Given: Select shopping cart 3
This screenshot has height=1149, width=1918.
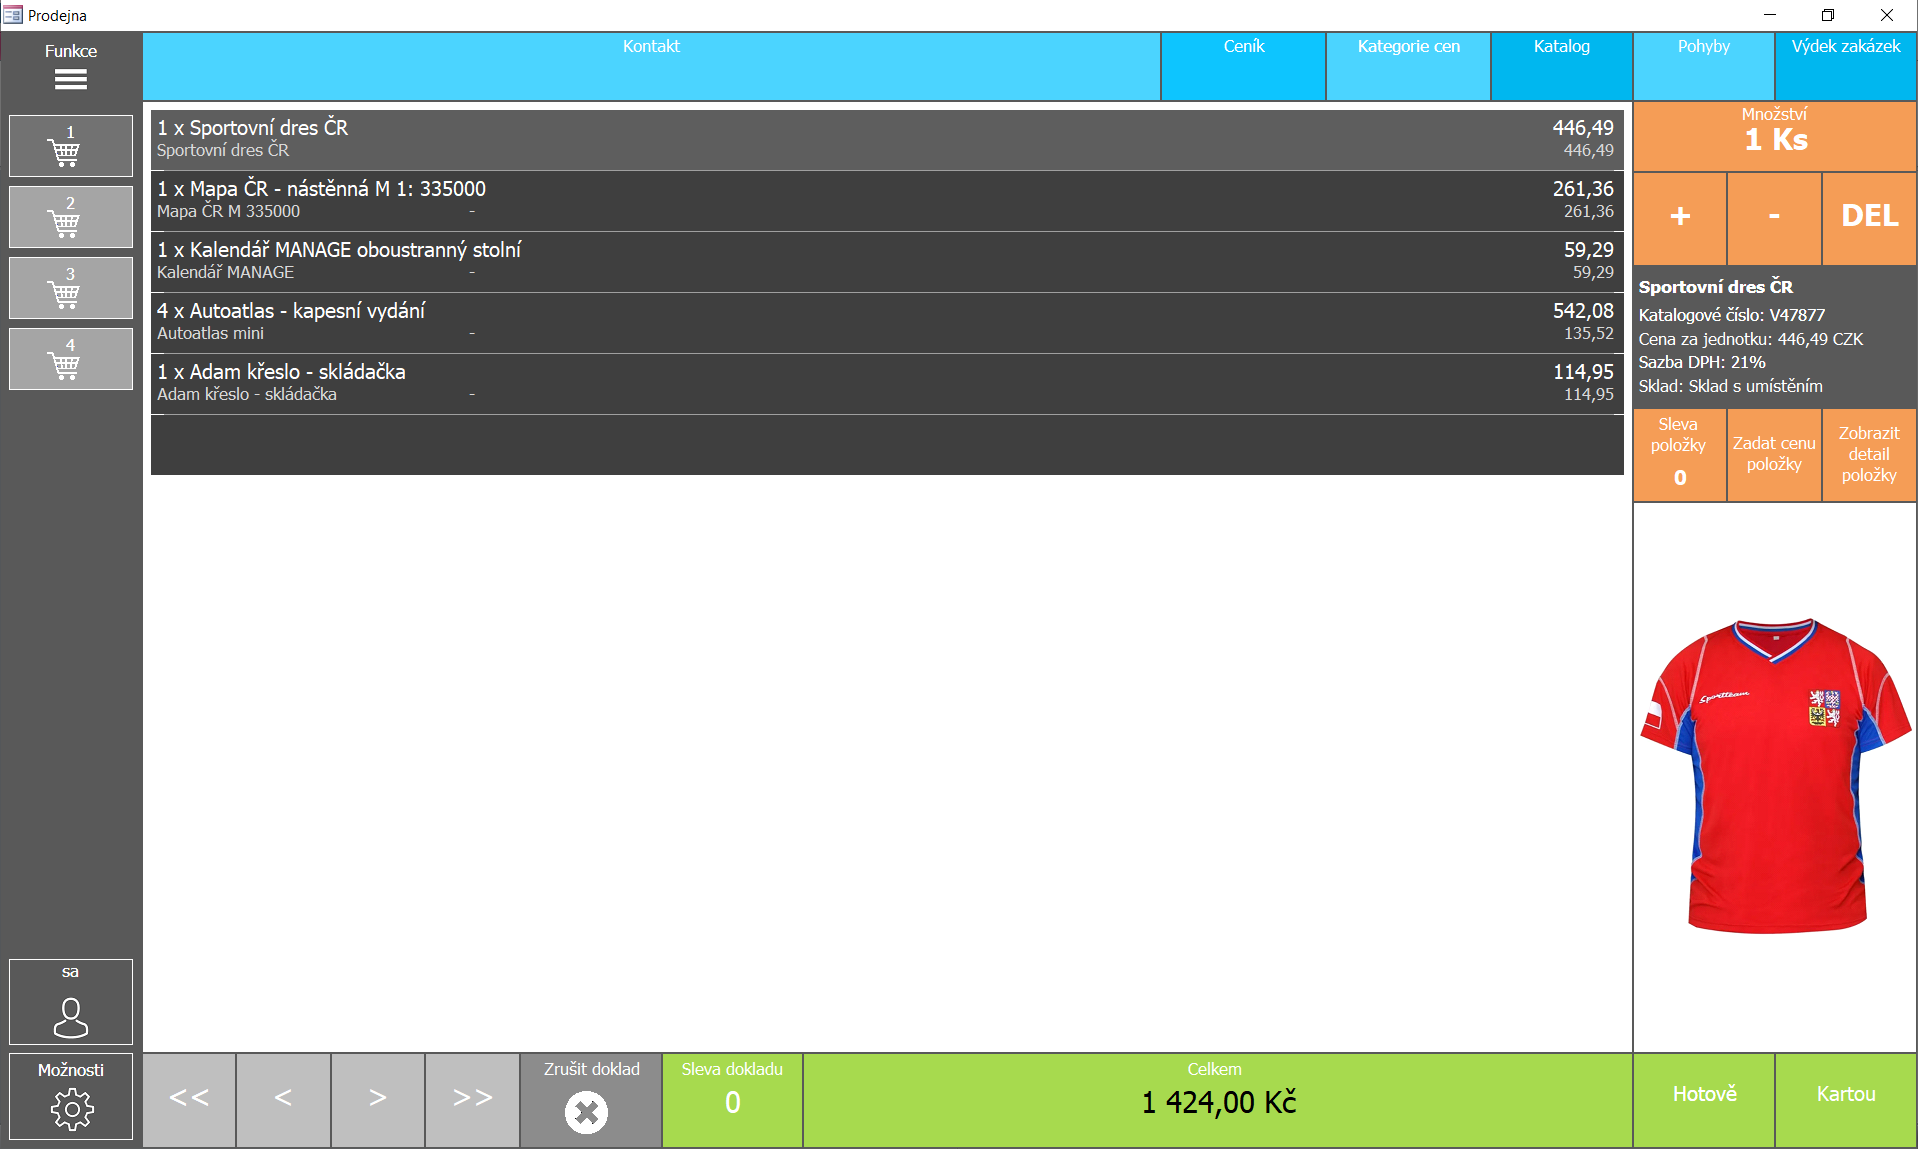Looking at the screenshot, I should (x=70, y=288).
